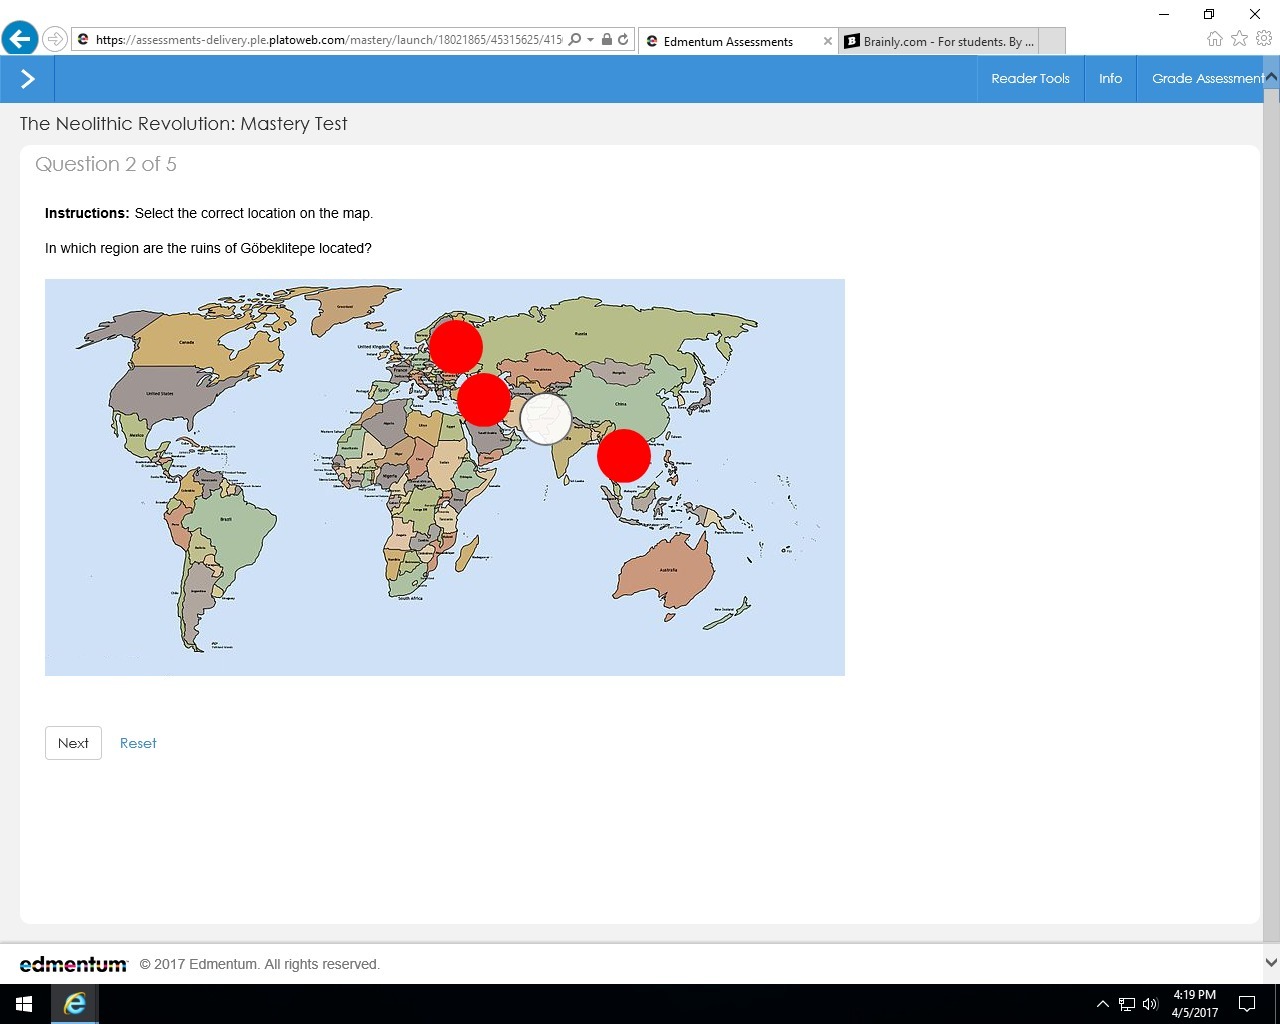Click the lock security icon in address bar
This screenshot has height=1024, width=1280.
coord(607,40)
